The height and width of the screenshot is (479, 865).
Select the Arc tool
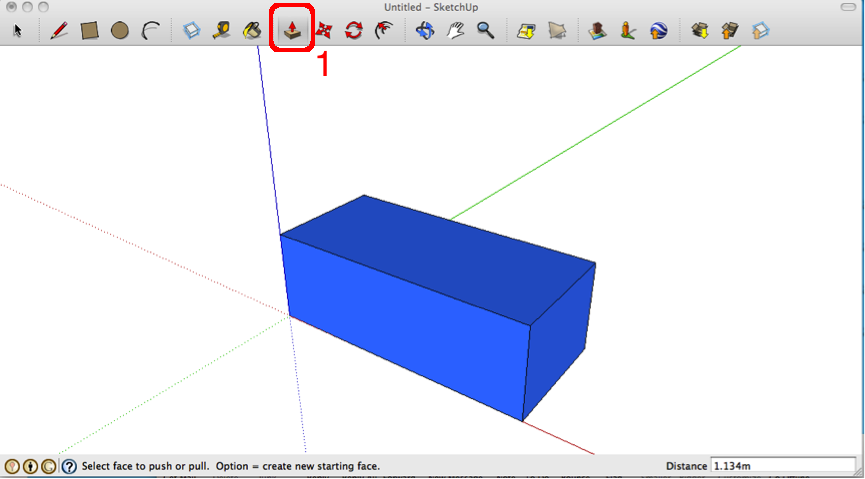click(150, 31)
